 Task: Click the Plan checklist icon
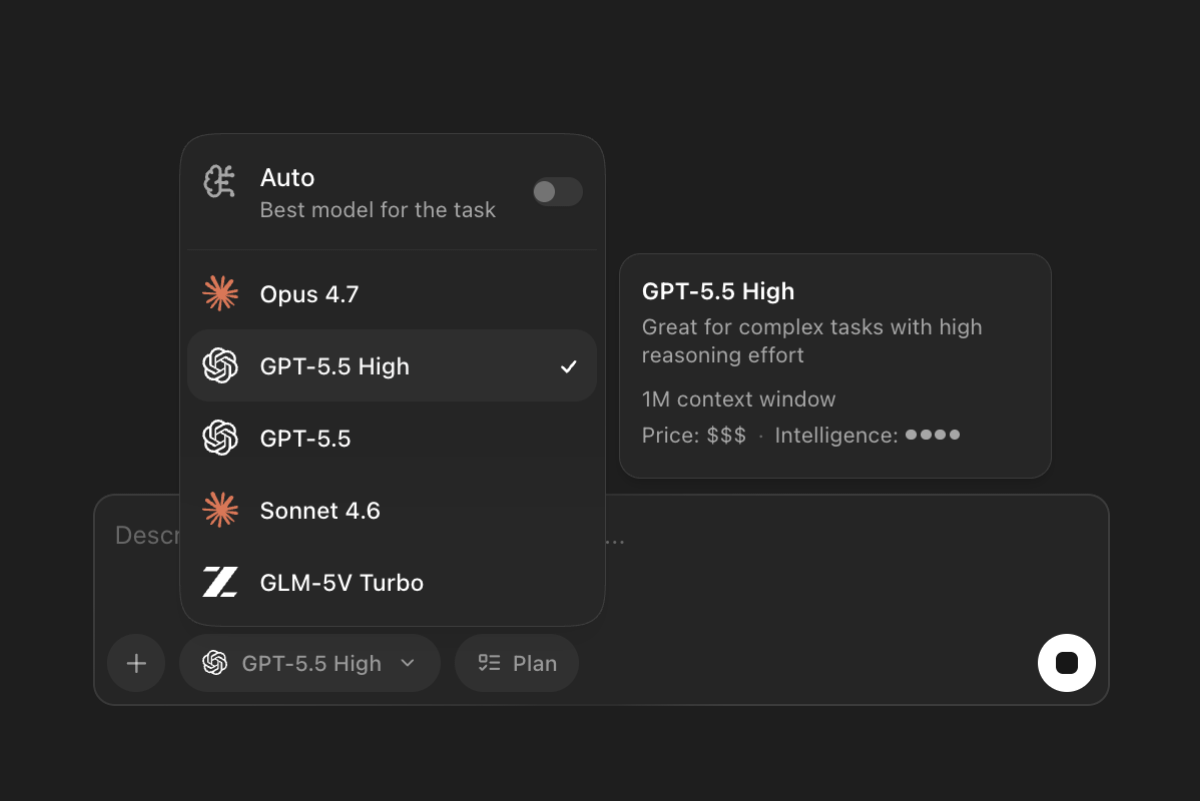click(x=489, y=663)
